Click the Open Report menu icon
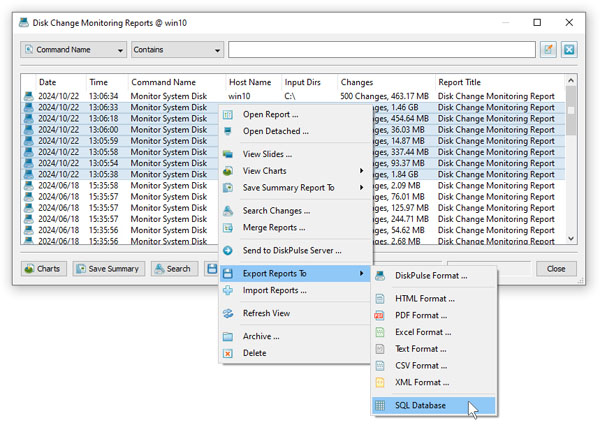Screen dimensions: 600x425 (x=228, y=114)
